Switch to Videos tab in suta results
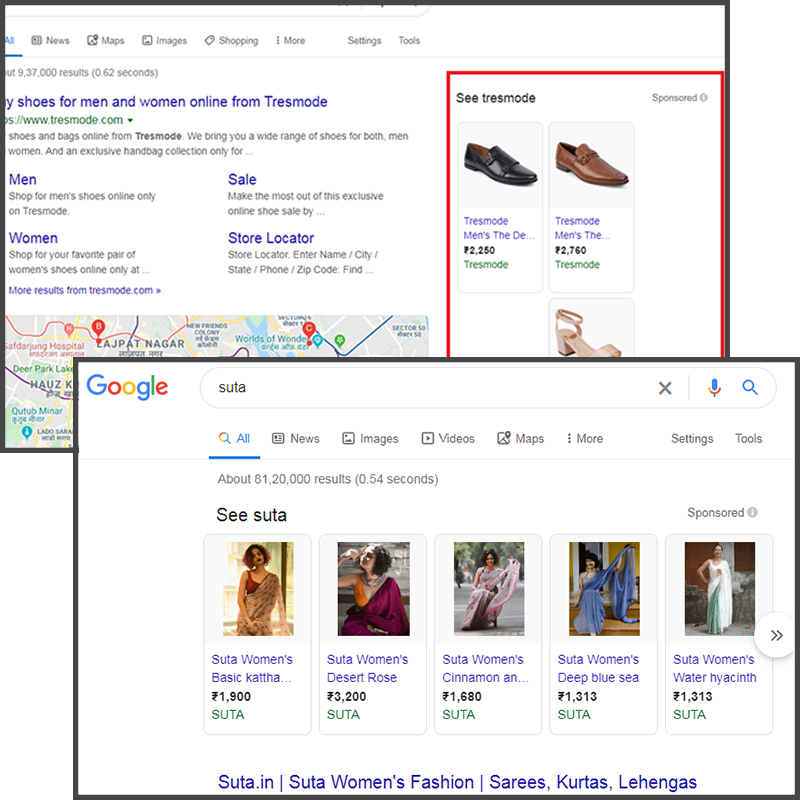The width and height of the screenshot is (800, 800). (447, 438)
